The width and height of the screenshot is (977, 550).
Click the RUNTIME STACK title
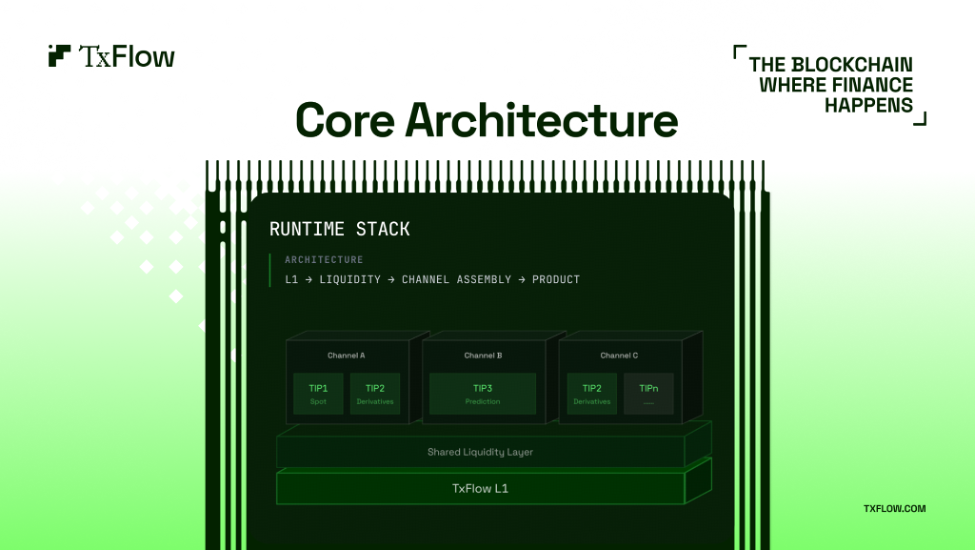point(340,229)
